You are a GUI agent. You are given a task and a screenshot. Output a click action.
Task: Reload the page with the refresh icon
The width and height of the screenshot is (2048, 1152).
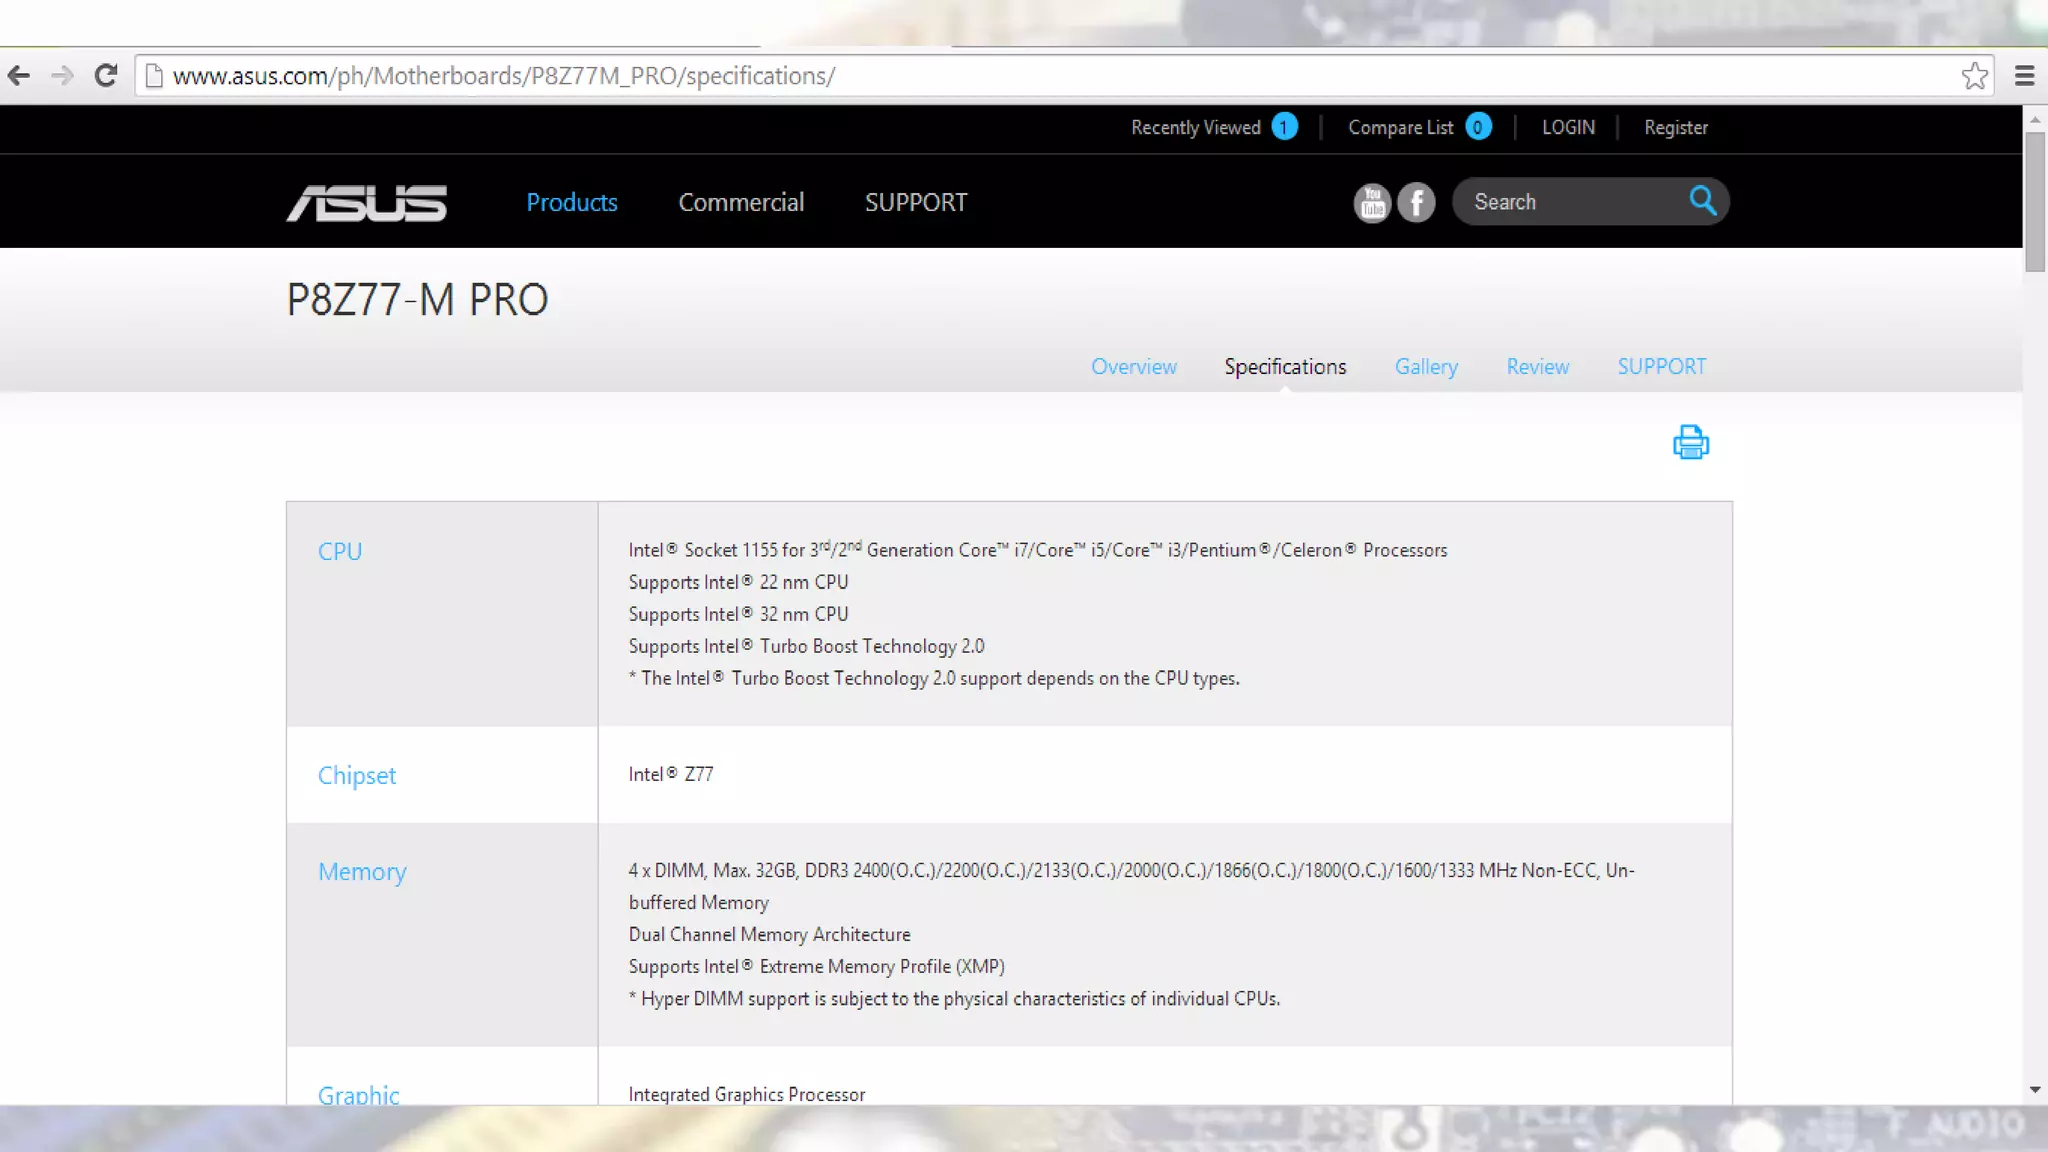pyautogui.click(x=106, y=76)
